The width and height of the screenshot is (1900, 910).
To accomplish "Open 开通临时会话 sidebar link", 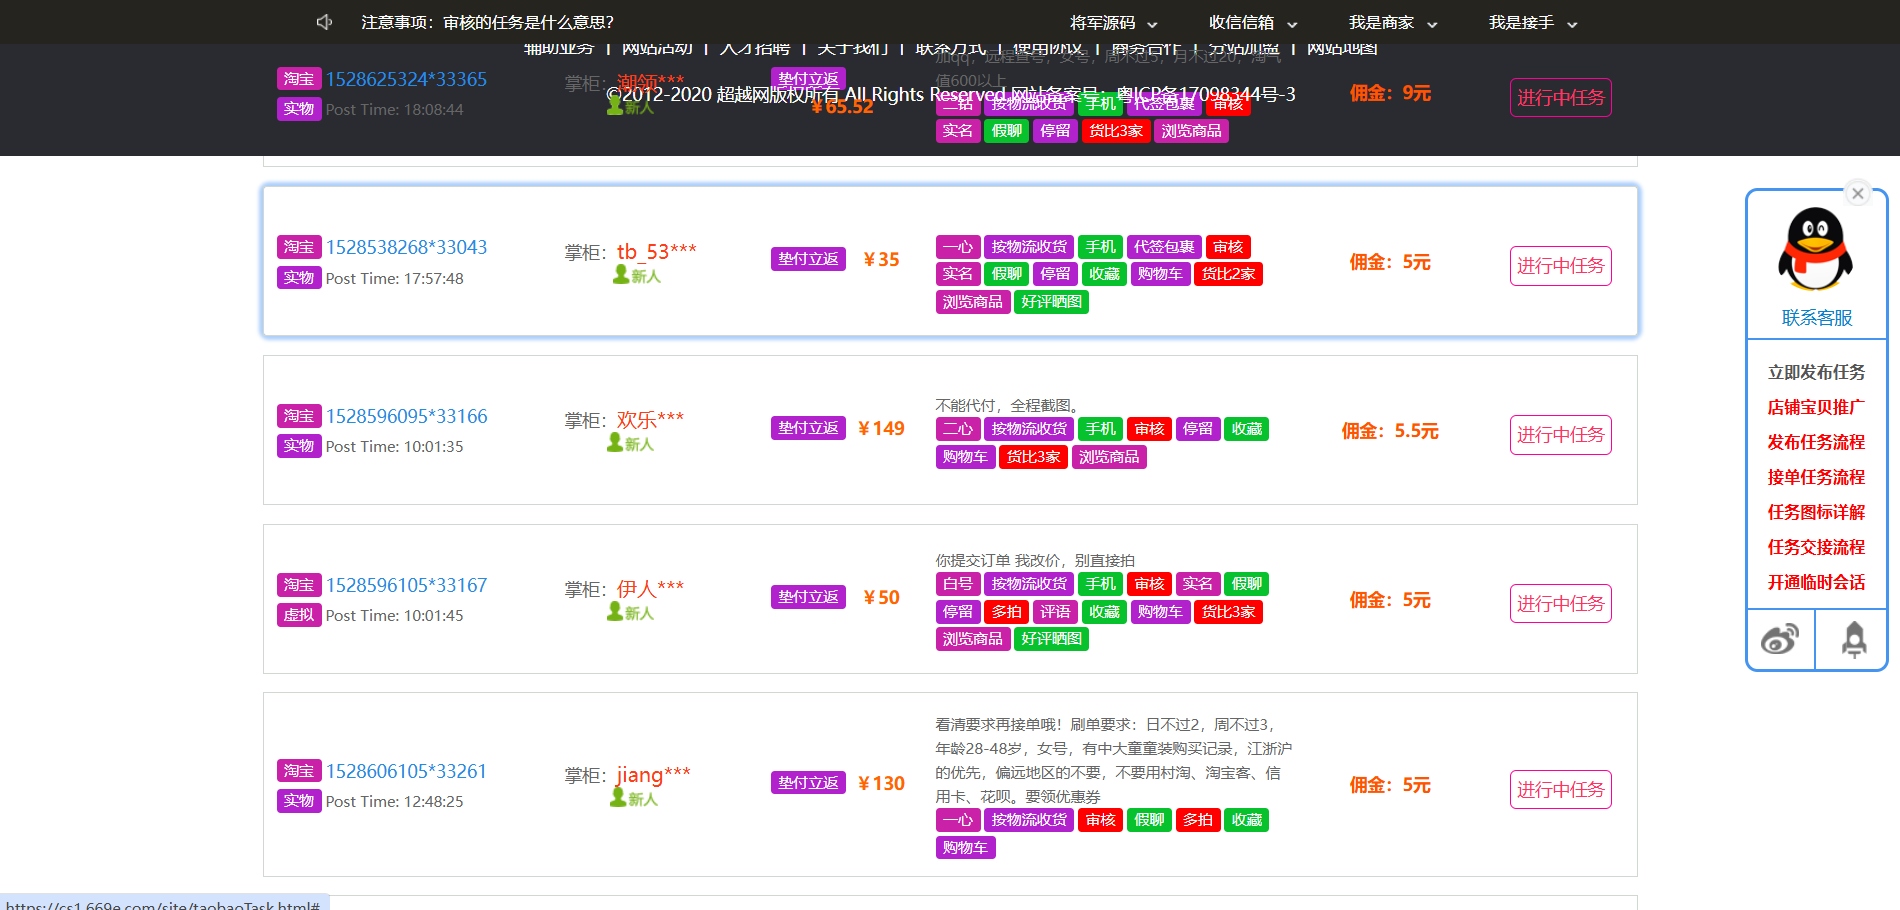I will (1816, 582).
